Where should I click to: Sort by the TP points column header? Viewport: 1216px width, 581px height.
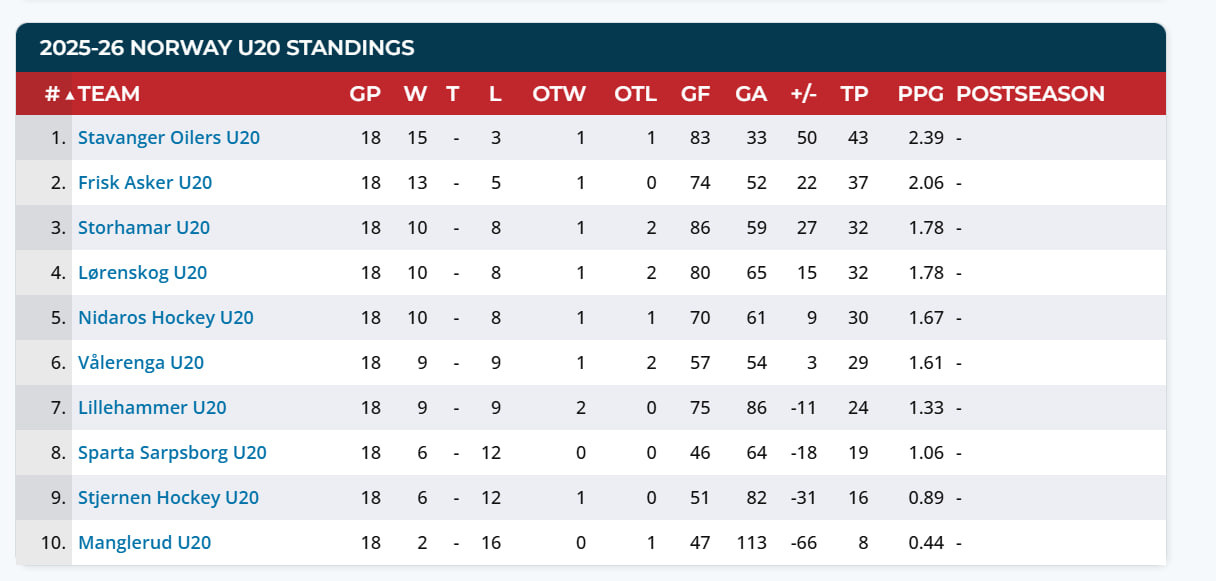coord(854,94)
